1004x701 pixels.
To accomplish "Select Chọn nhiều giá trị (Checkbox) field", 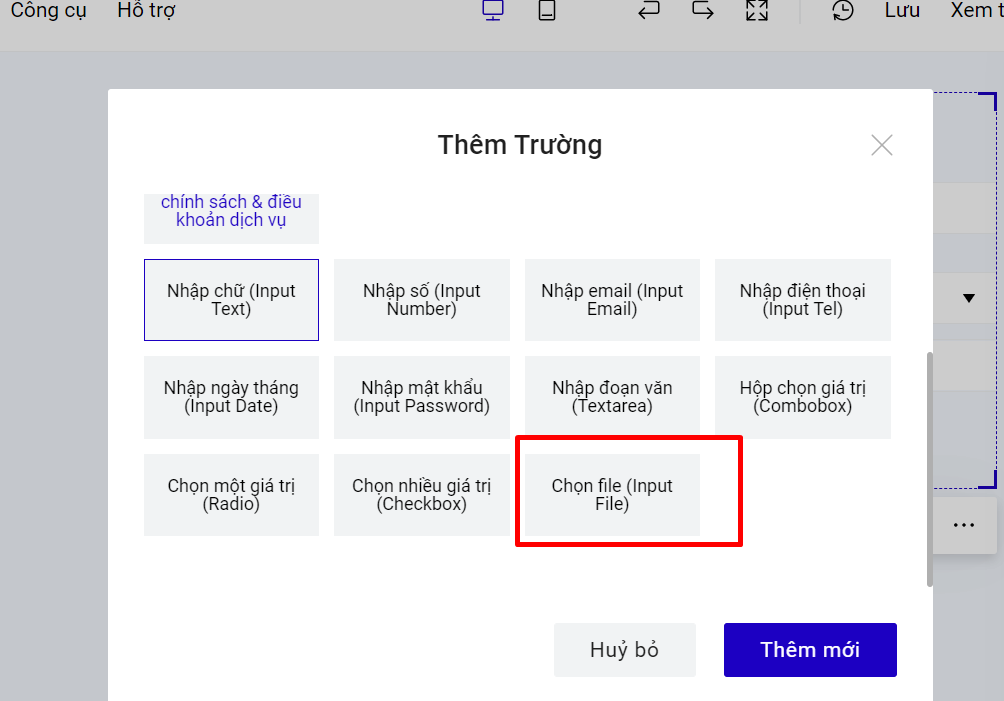I will click(421, 495).
